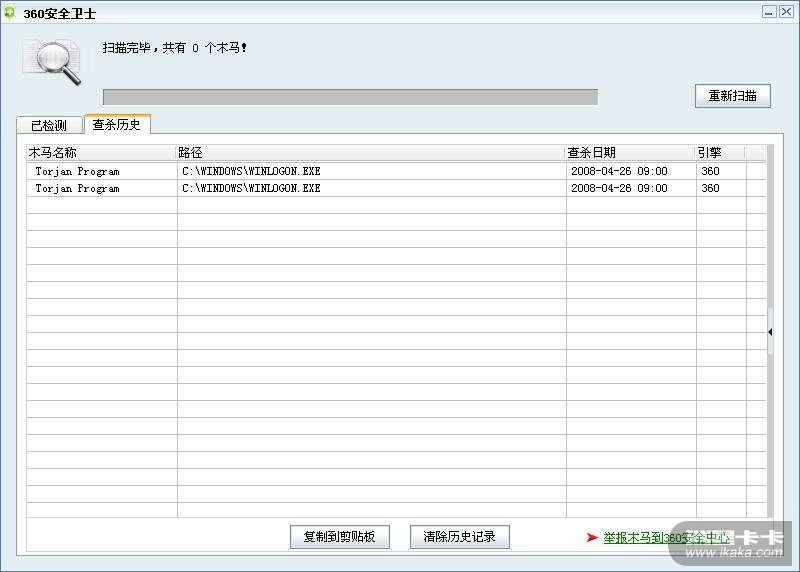Click the list's side collapse arrow

tap(770, 332)
